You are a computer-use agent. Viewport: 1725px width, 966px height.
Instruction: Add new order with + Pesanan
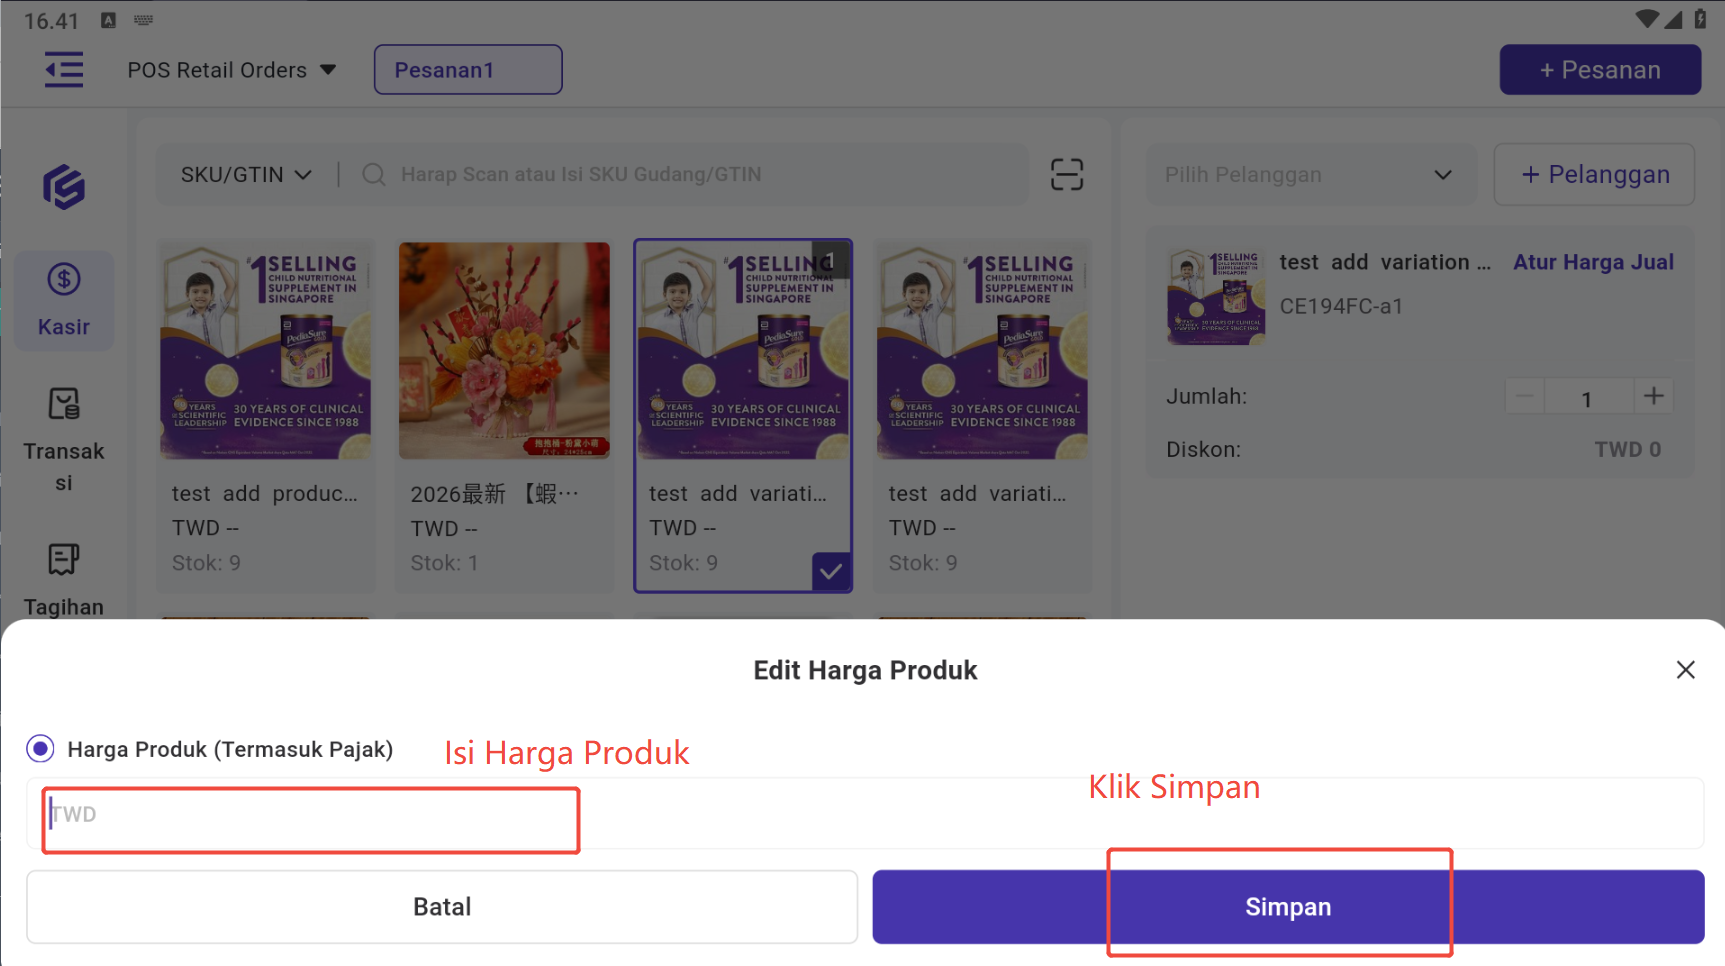(x=1600, y=70)
